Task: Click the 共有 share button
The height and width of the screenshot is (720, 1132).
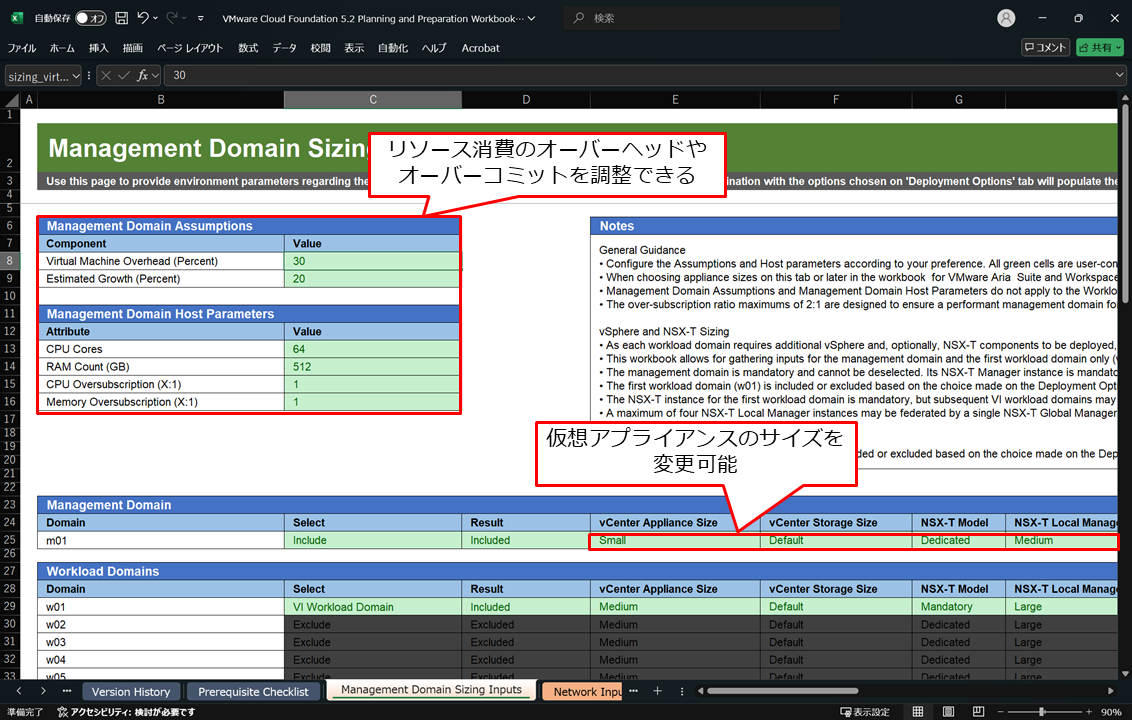Action: (1100, 48)
